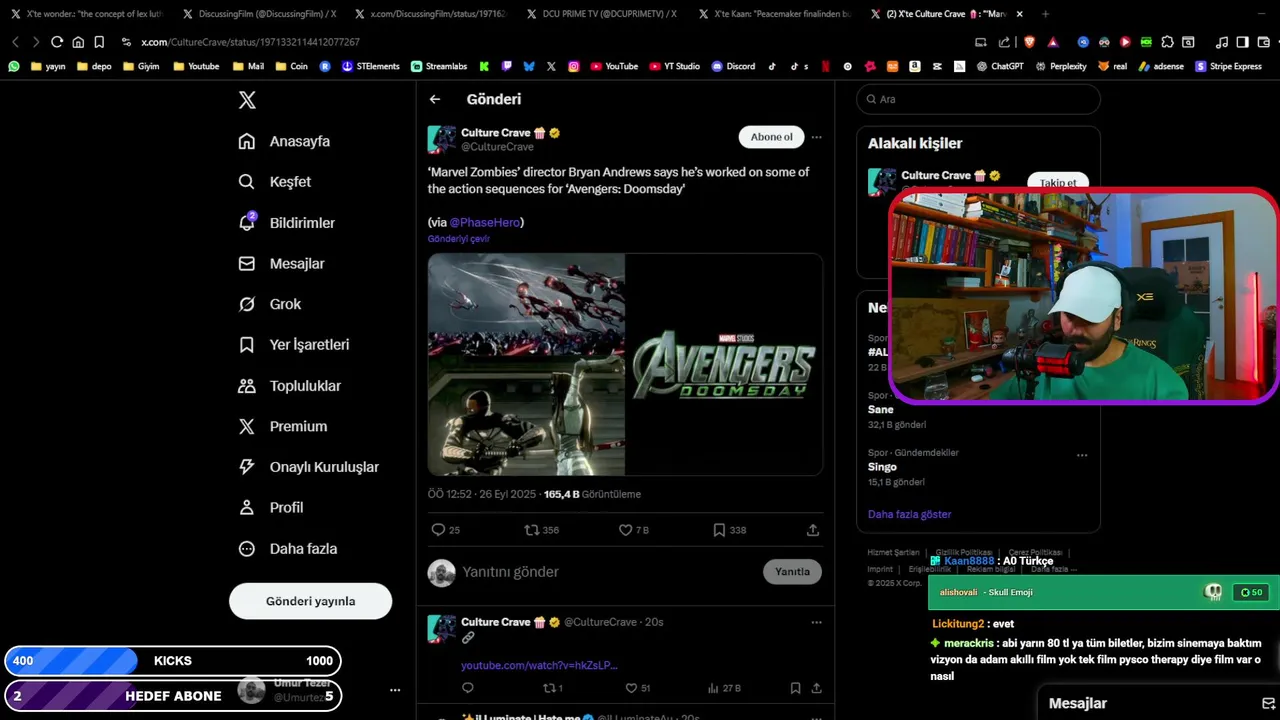Click browser bookmark page icon
Viewport: 1280px width, 720px height.
point(99,42)
